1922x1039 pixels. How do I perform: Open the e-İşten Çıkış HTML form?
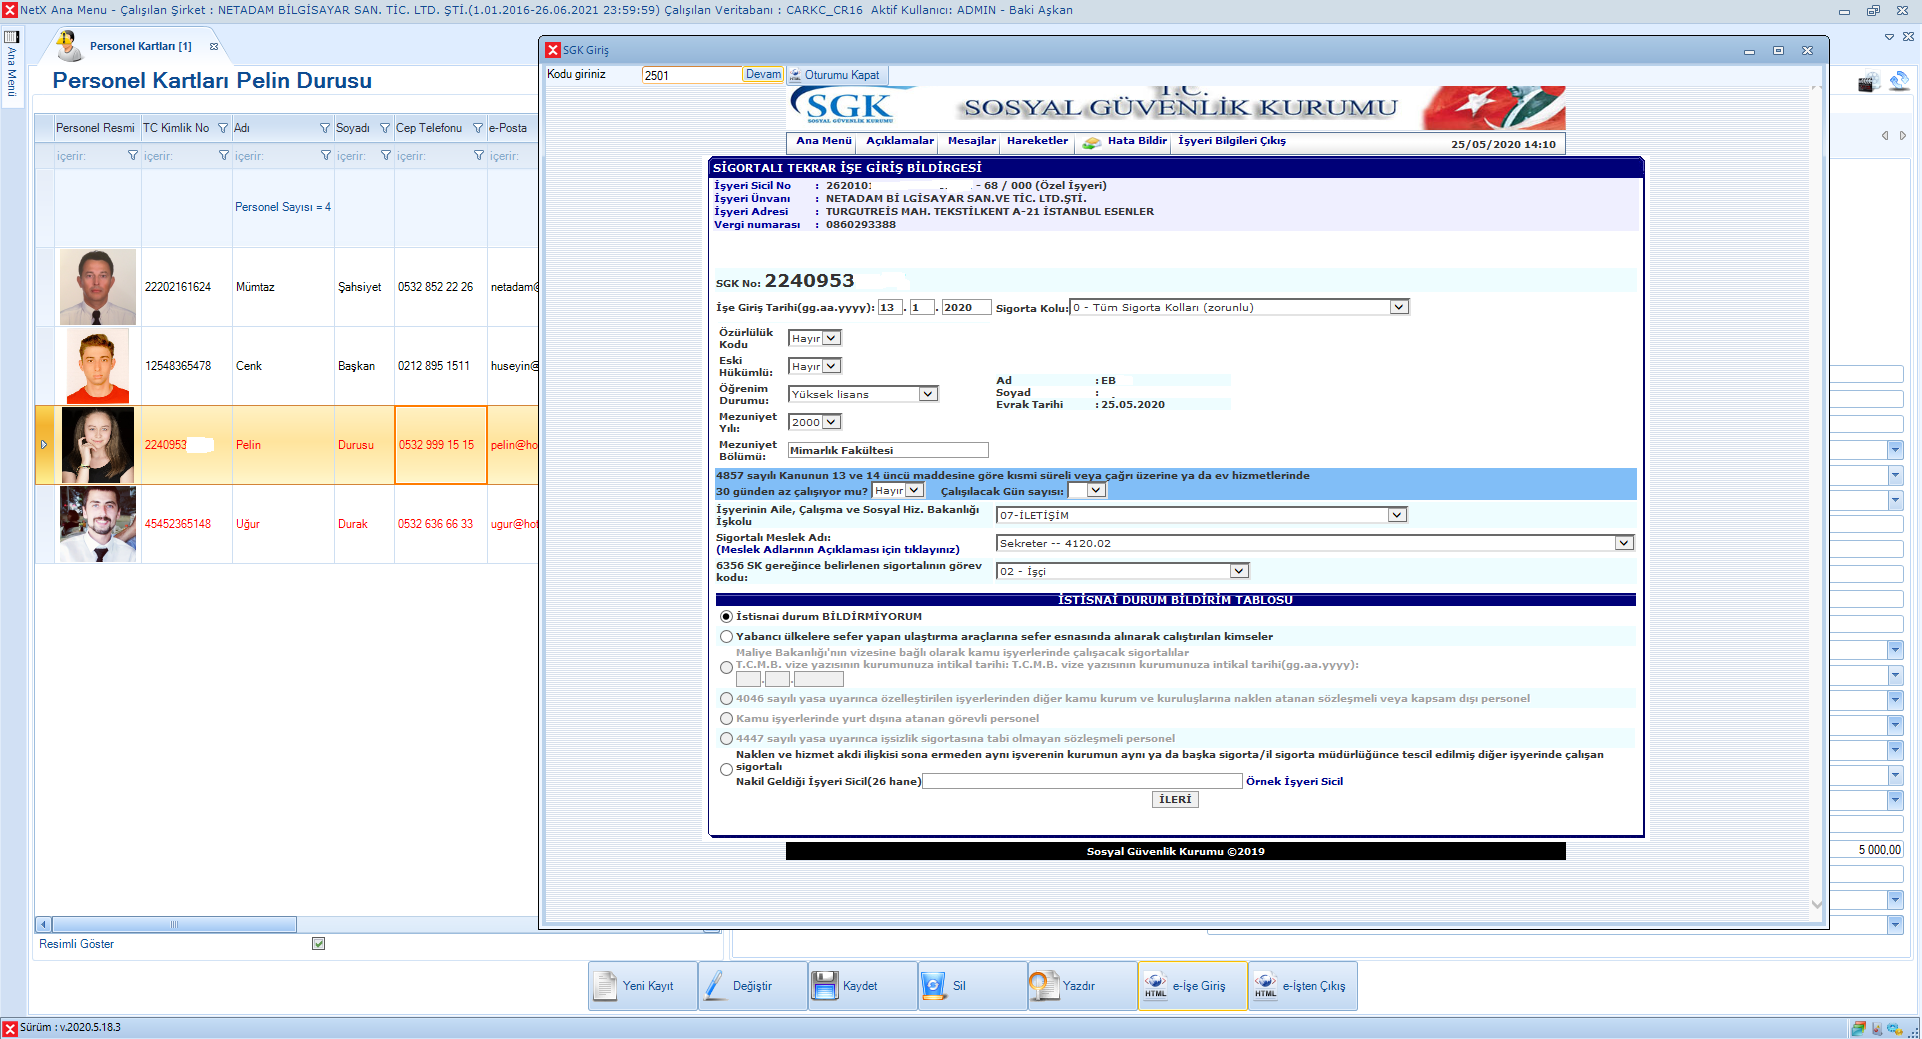tap(1302, 986)
